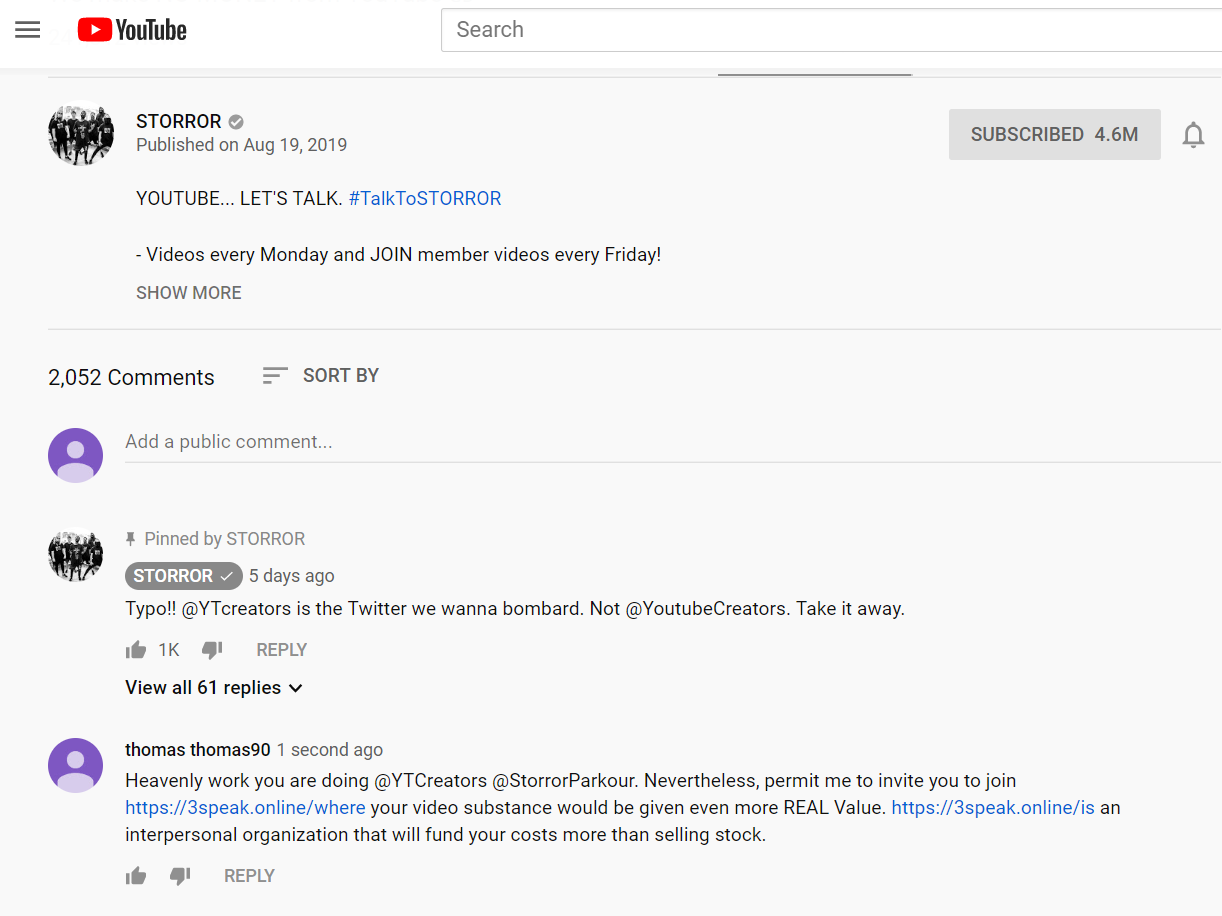Screen dimensions: 1222x916
Task: Open thomas thomas90 profile name
Action: click(x=198, y=750)
